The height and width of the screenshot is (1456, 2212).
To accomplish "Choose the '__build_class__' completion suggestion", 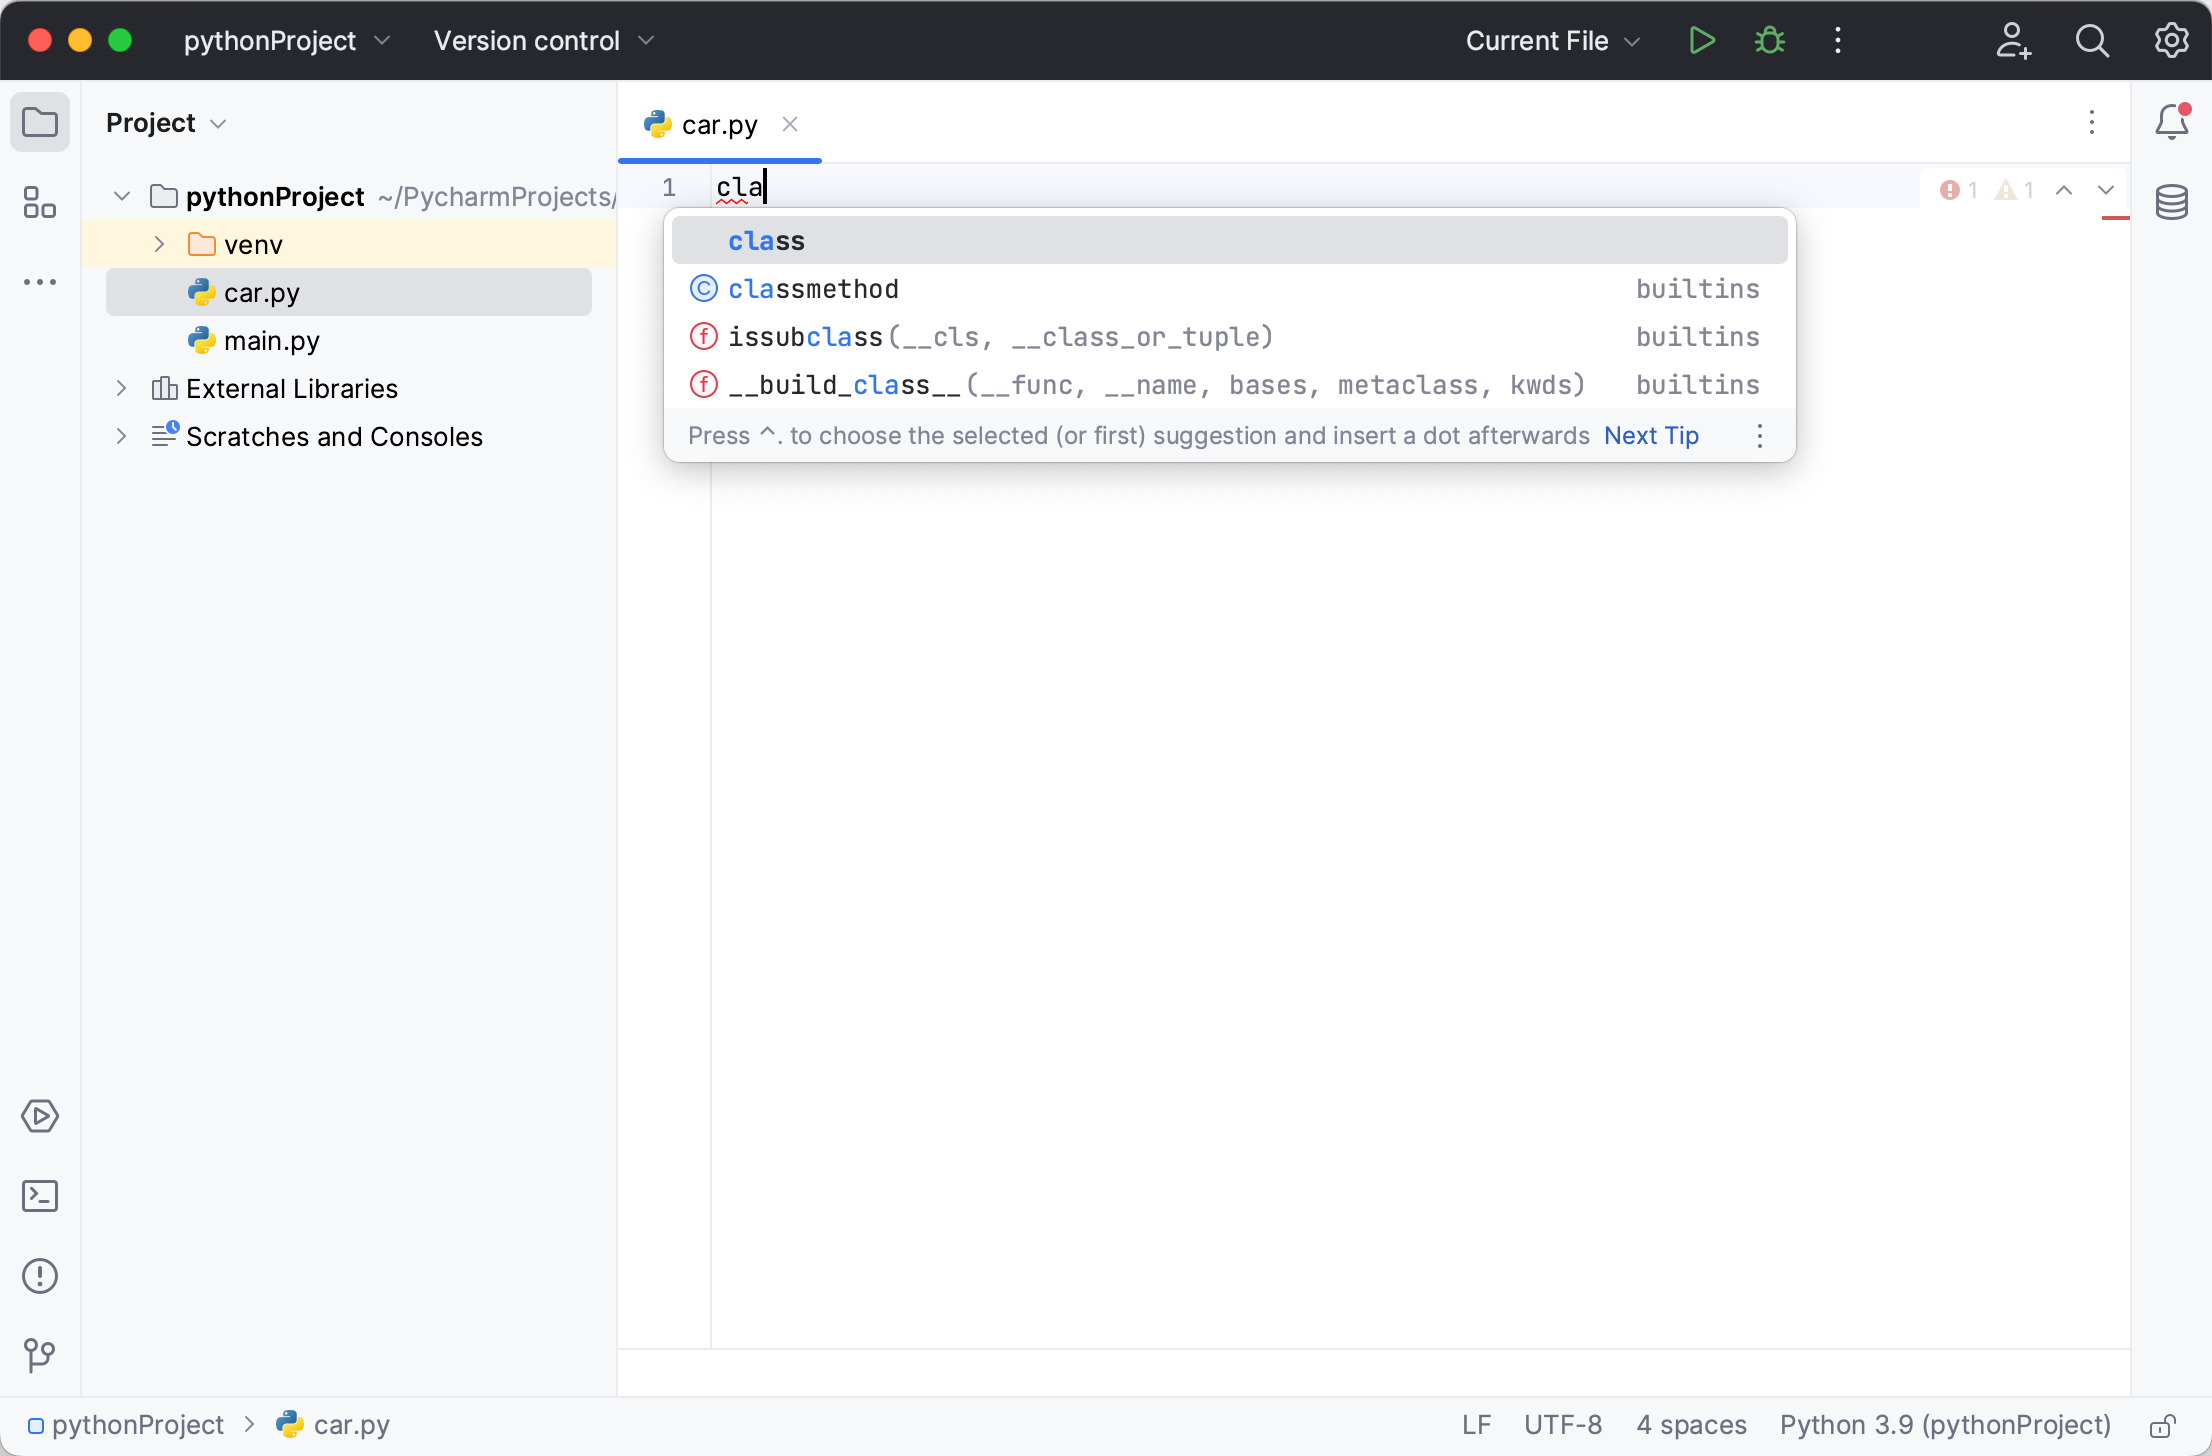I will (x=1229, y=385).
